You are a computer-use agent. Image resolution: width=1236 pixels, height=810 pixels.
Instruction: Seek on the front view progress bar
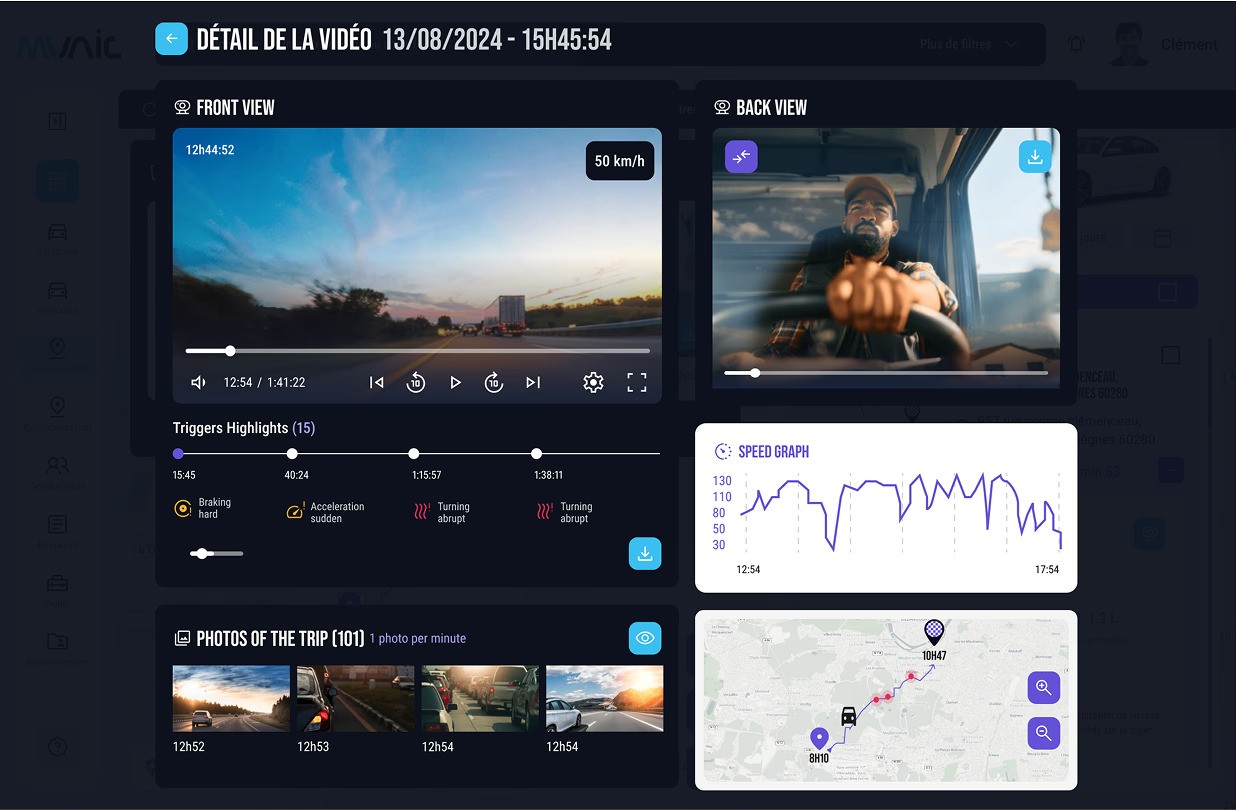(x=418, y=351)
